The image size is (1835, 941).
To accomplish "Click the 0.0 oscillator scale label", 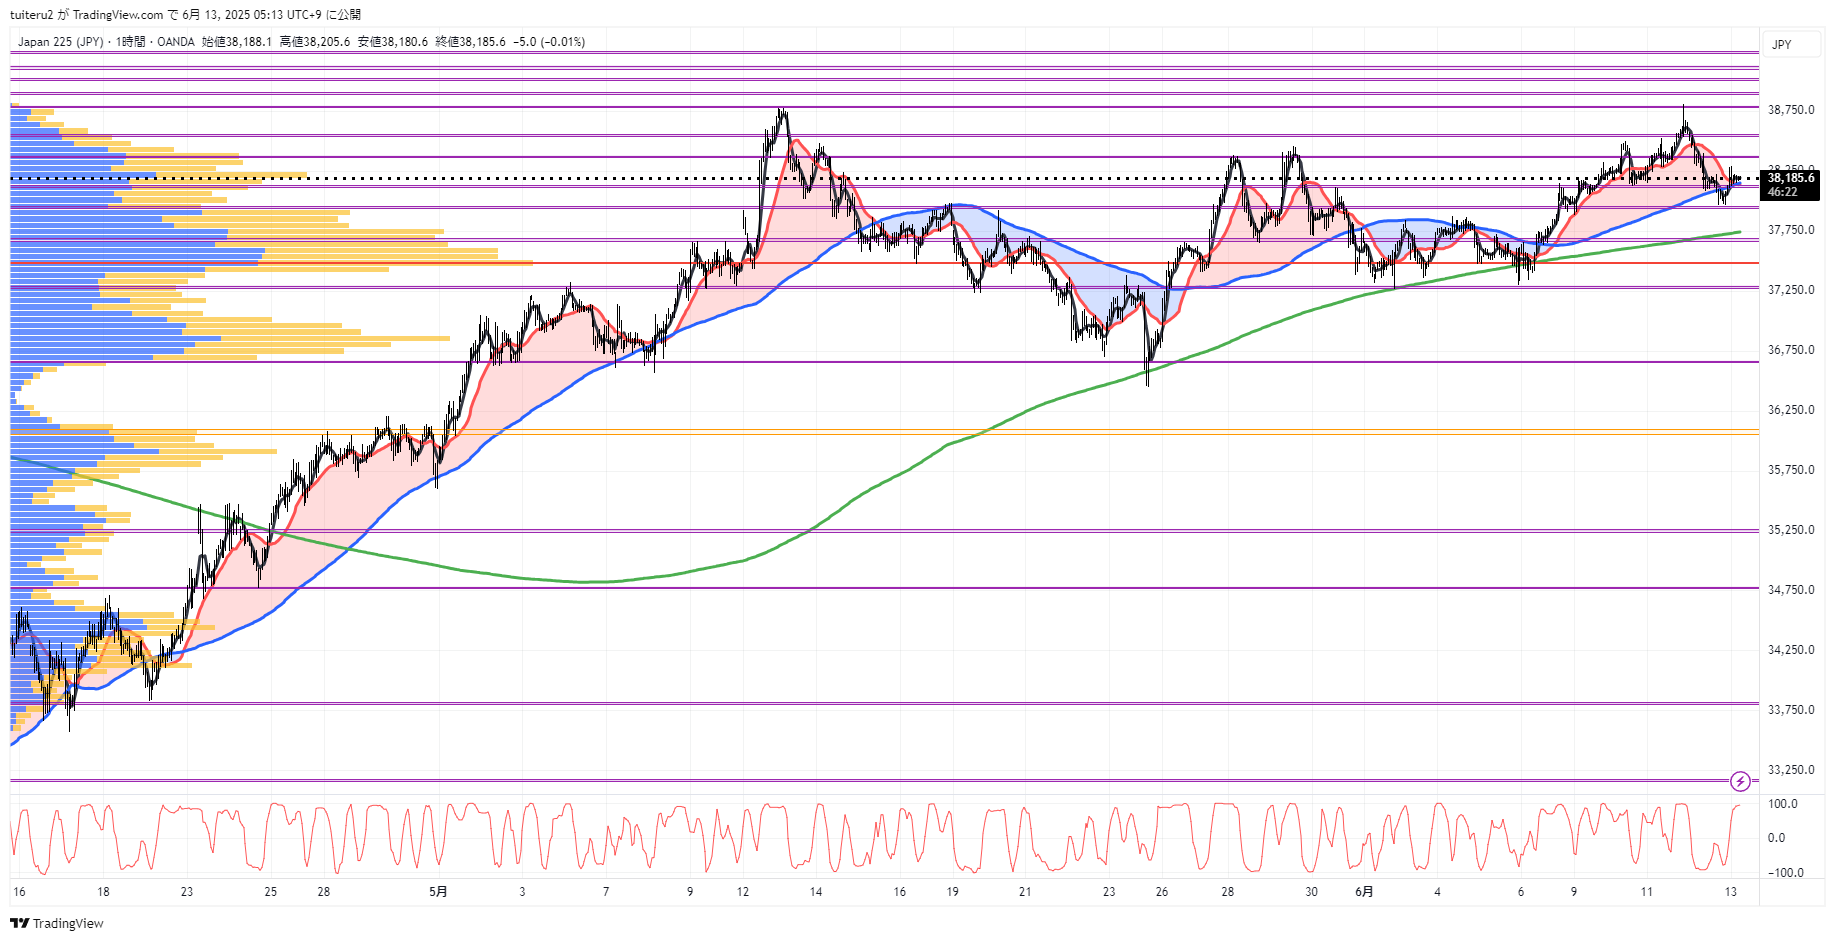I will coord(1776,838).
